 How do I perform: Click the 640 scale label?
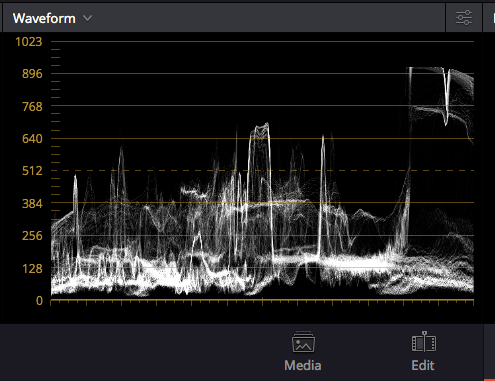[32, 139]
